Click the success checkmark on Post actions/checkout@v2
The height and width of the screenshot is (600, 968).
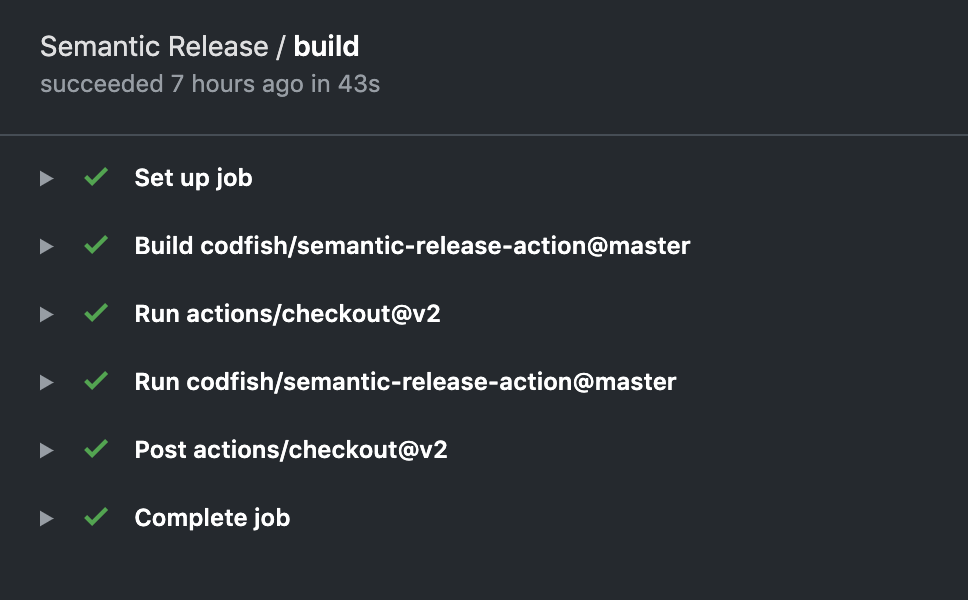tap(96, 449)
